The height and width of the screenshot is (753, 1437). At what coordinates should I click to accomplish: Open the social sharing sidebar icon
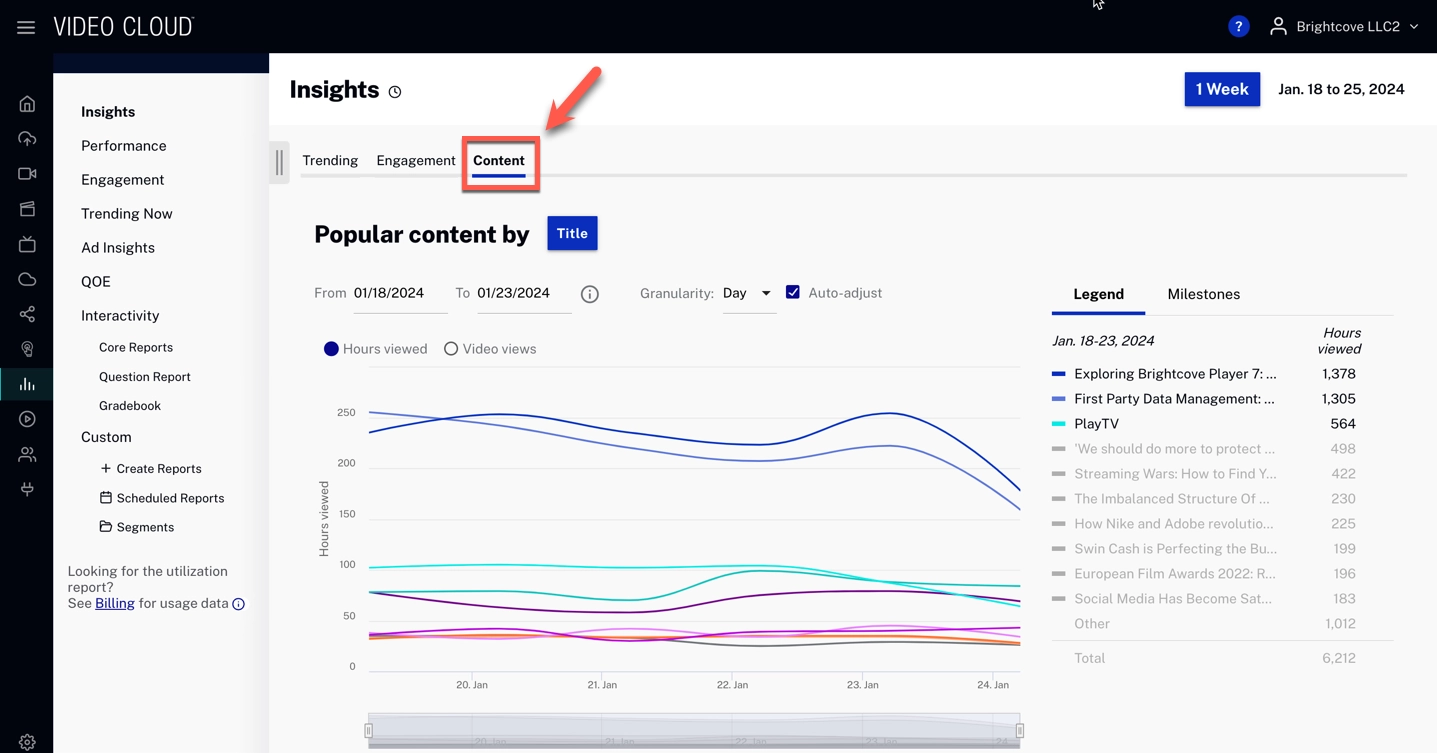pyautogui.click(x=27, y=313)
